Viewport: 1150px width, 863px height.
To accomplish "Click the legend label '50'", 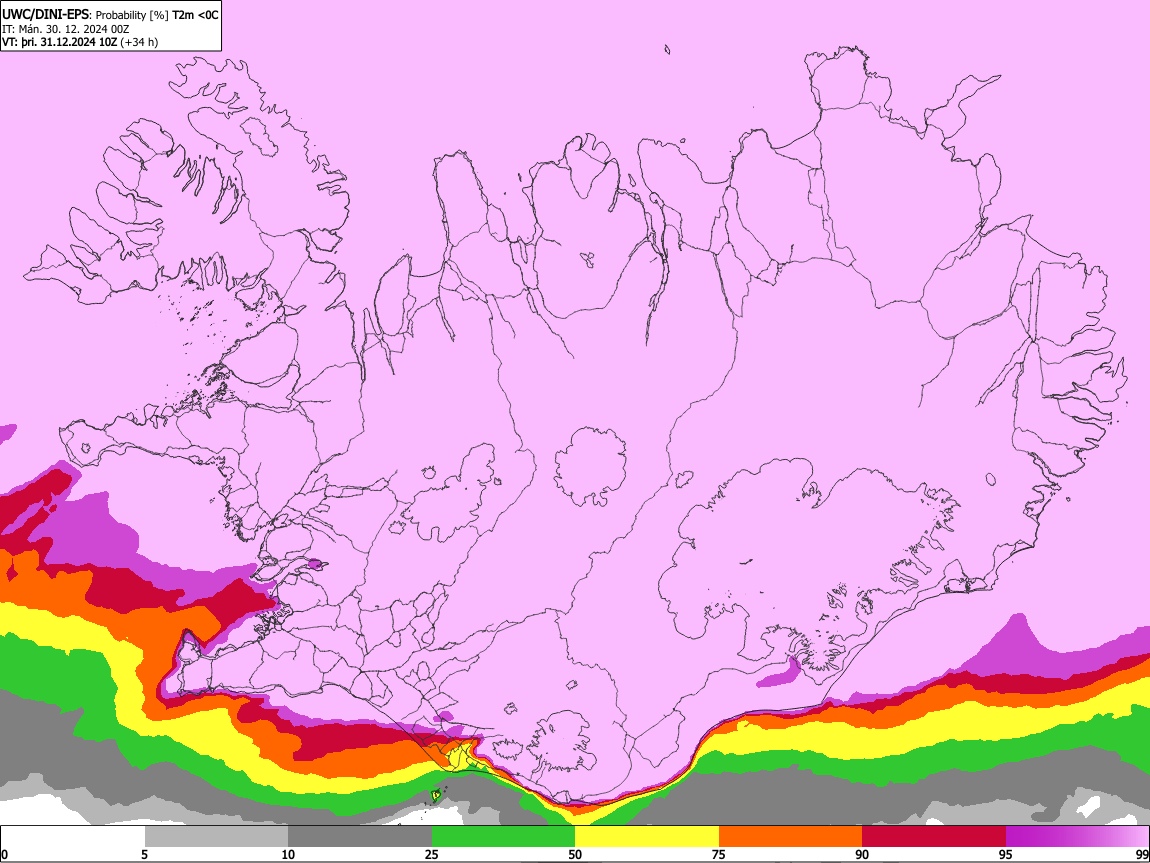I will [x=575, y=855].
